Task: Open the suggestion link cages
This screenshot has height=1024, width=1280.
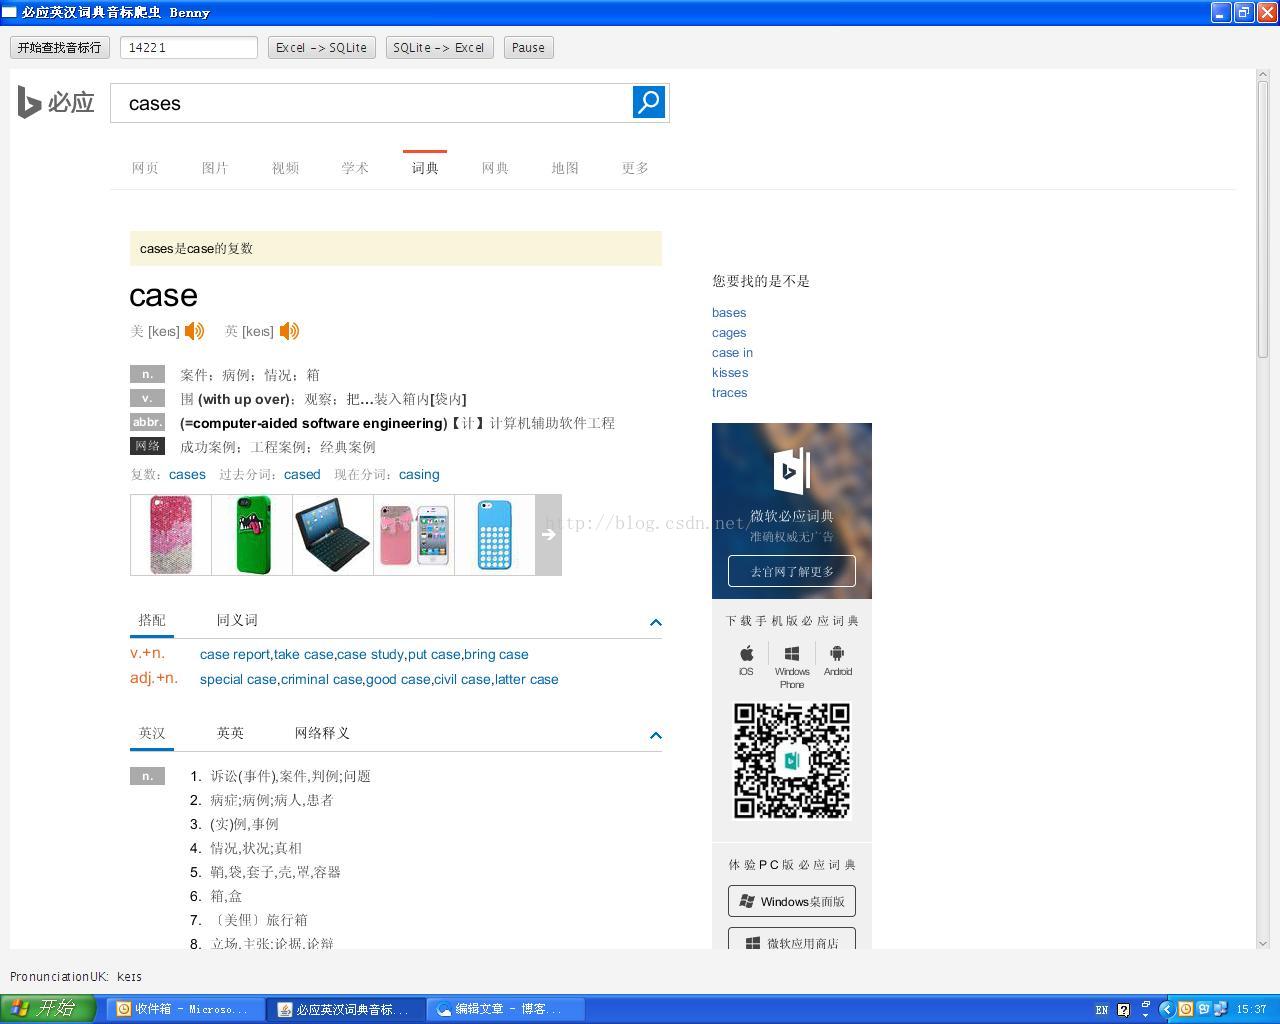Action: coord(729,332)
